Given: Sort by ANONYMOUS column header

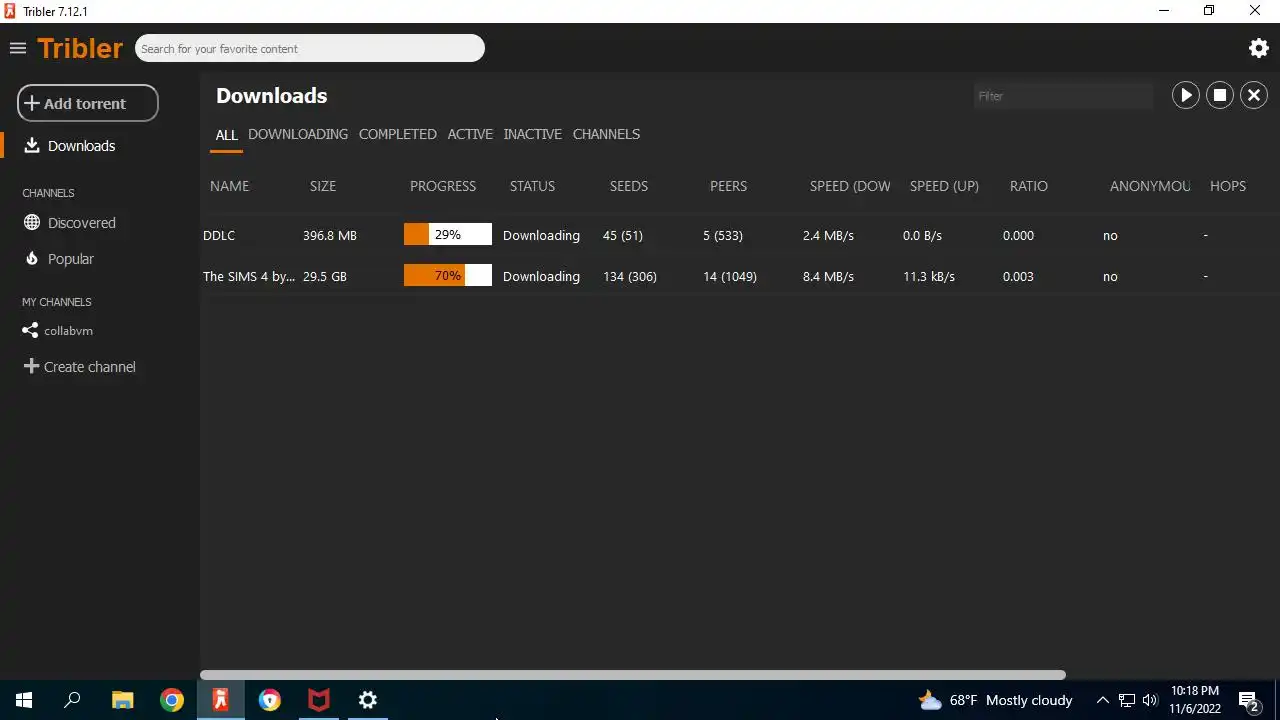Looking at the screenshot, I should pyautogui.click(x=1150, y=186).
